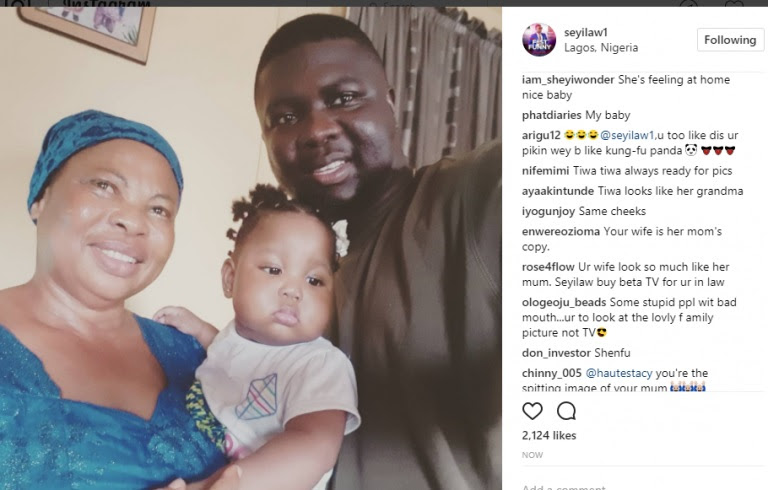Open arigu12 commenter profile
The width and height of the screenshot is (768, 490).
[x=541, y=136]
